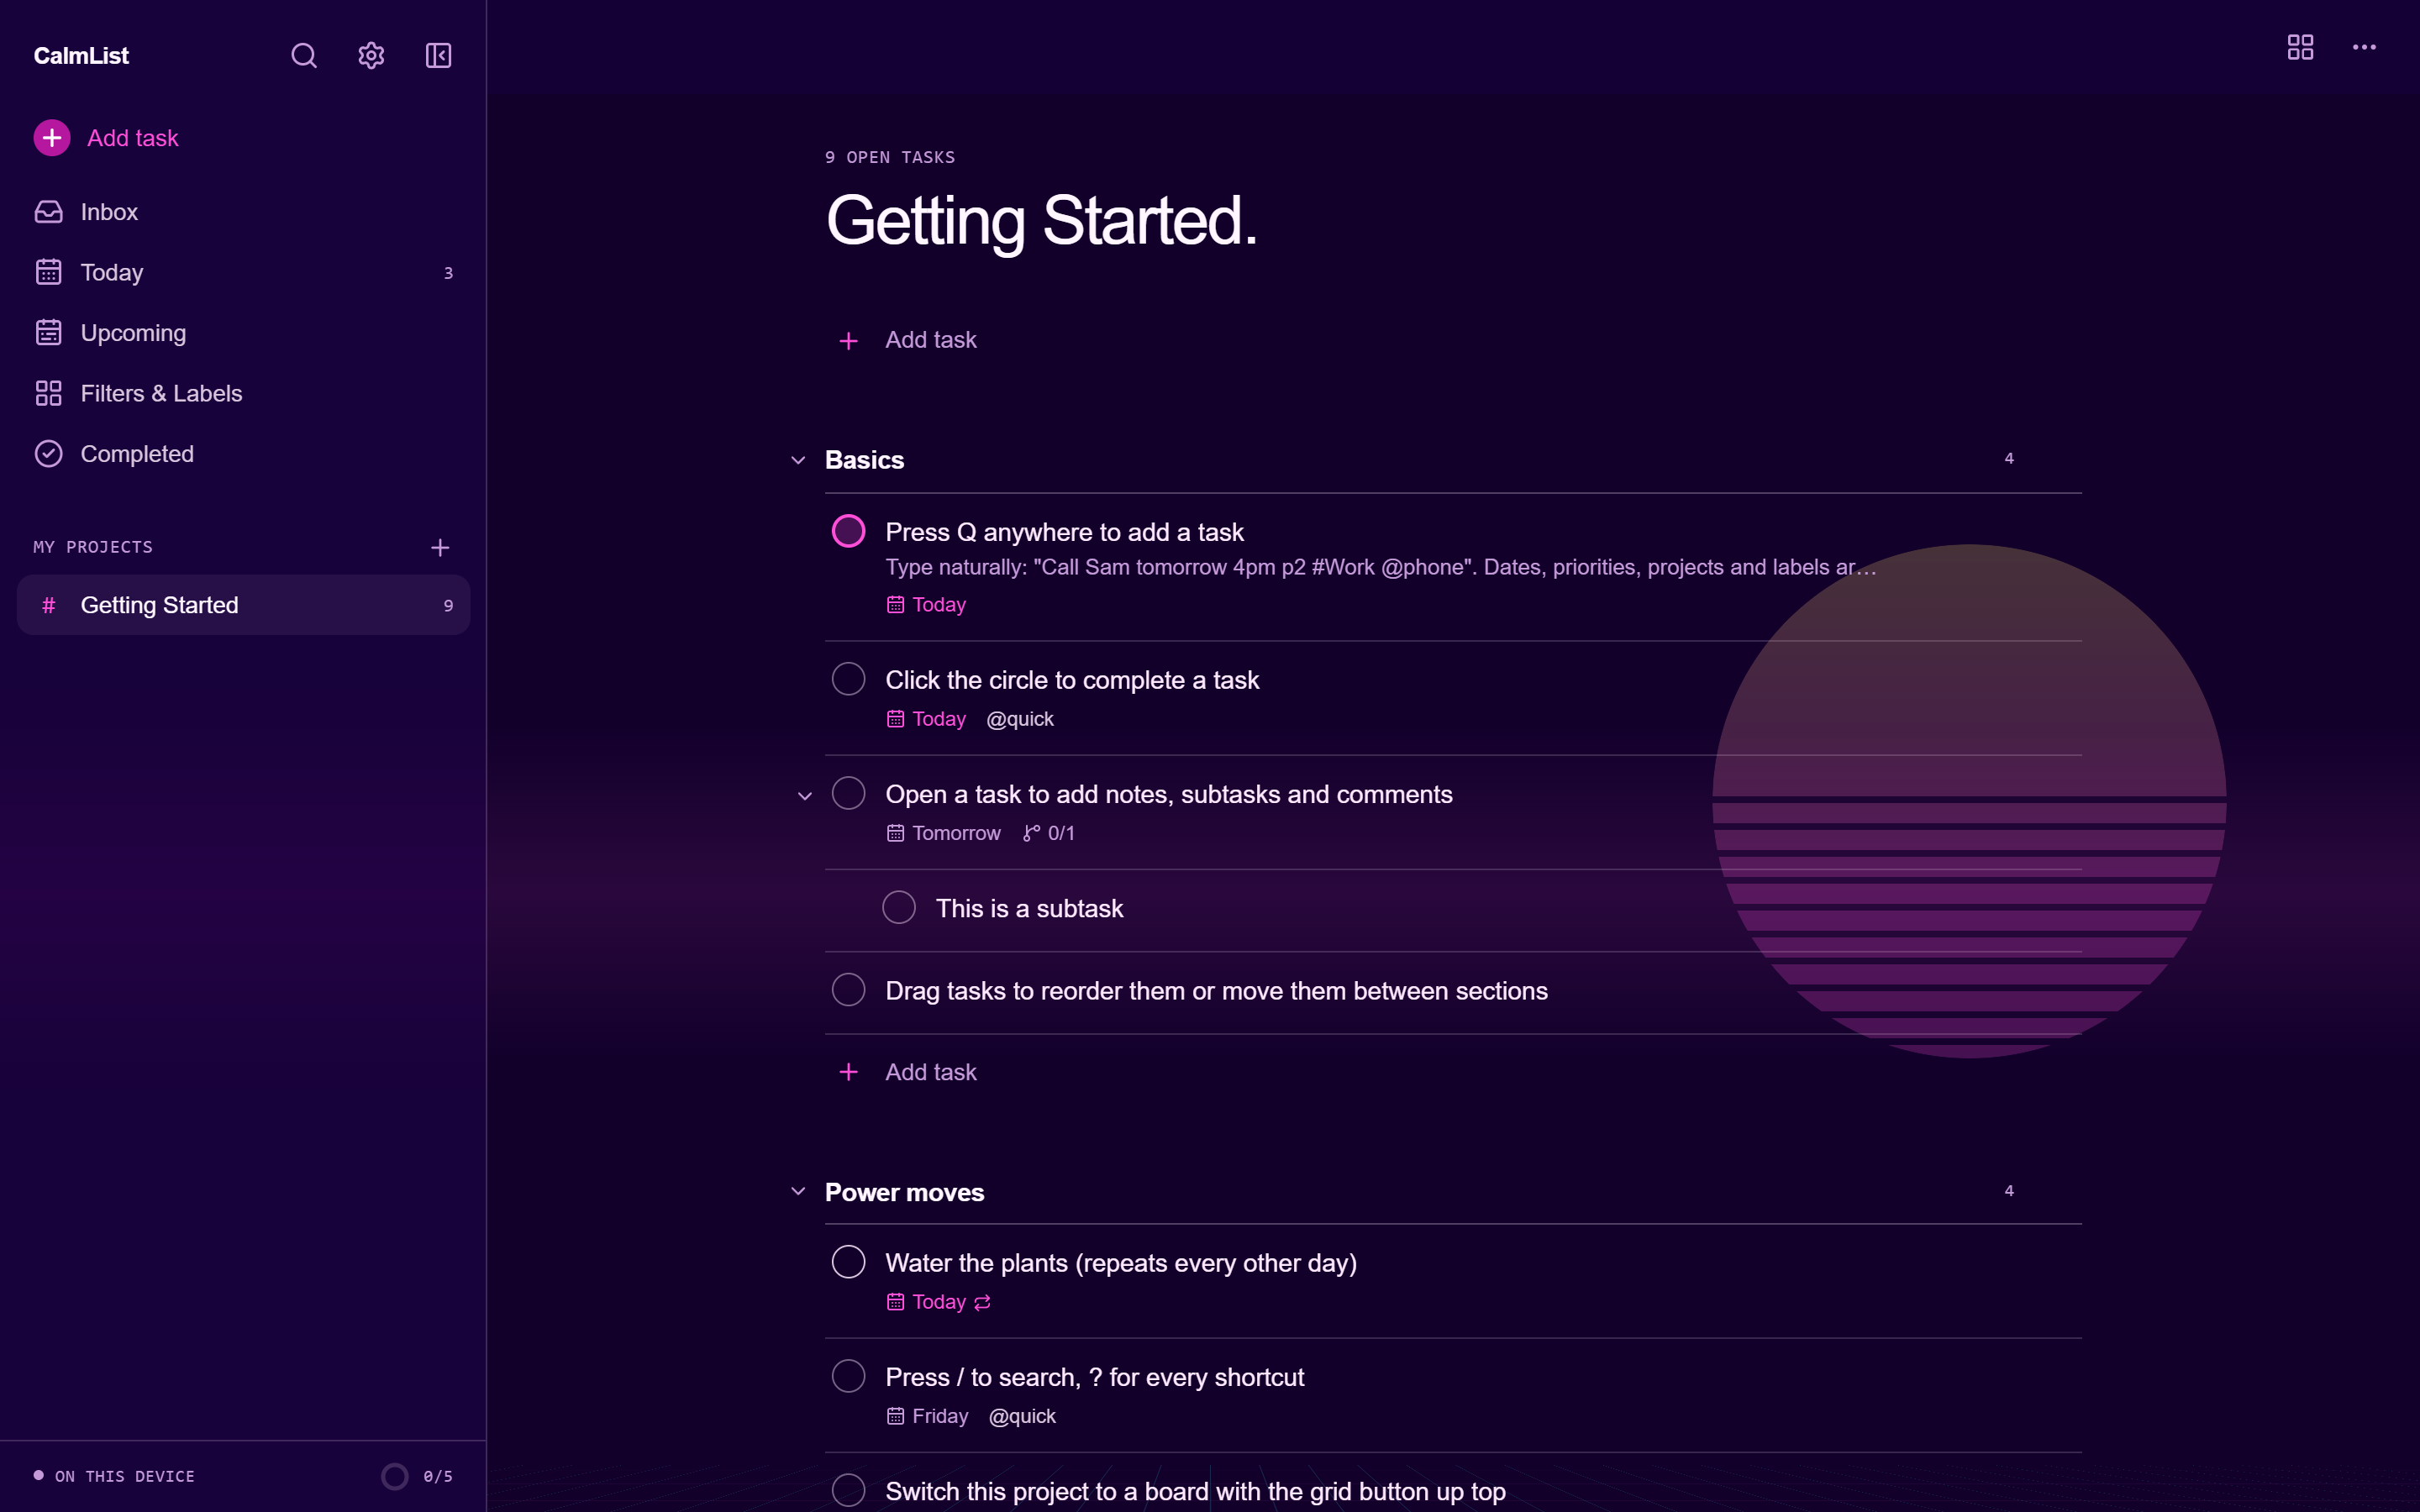Click Add task under Basics section

pos(907,1072)
